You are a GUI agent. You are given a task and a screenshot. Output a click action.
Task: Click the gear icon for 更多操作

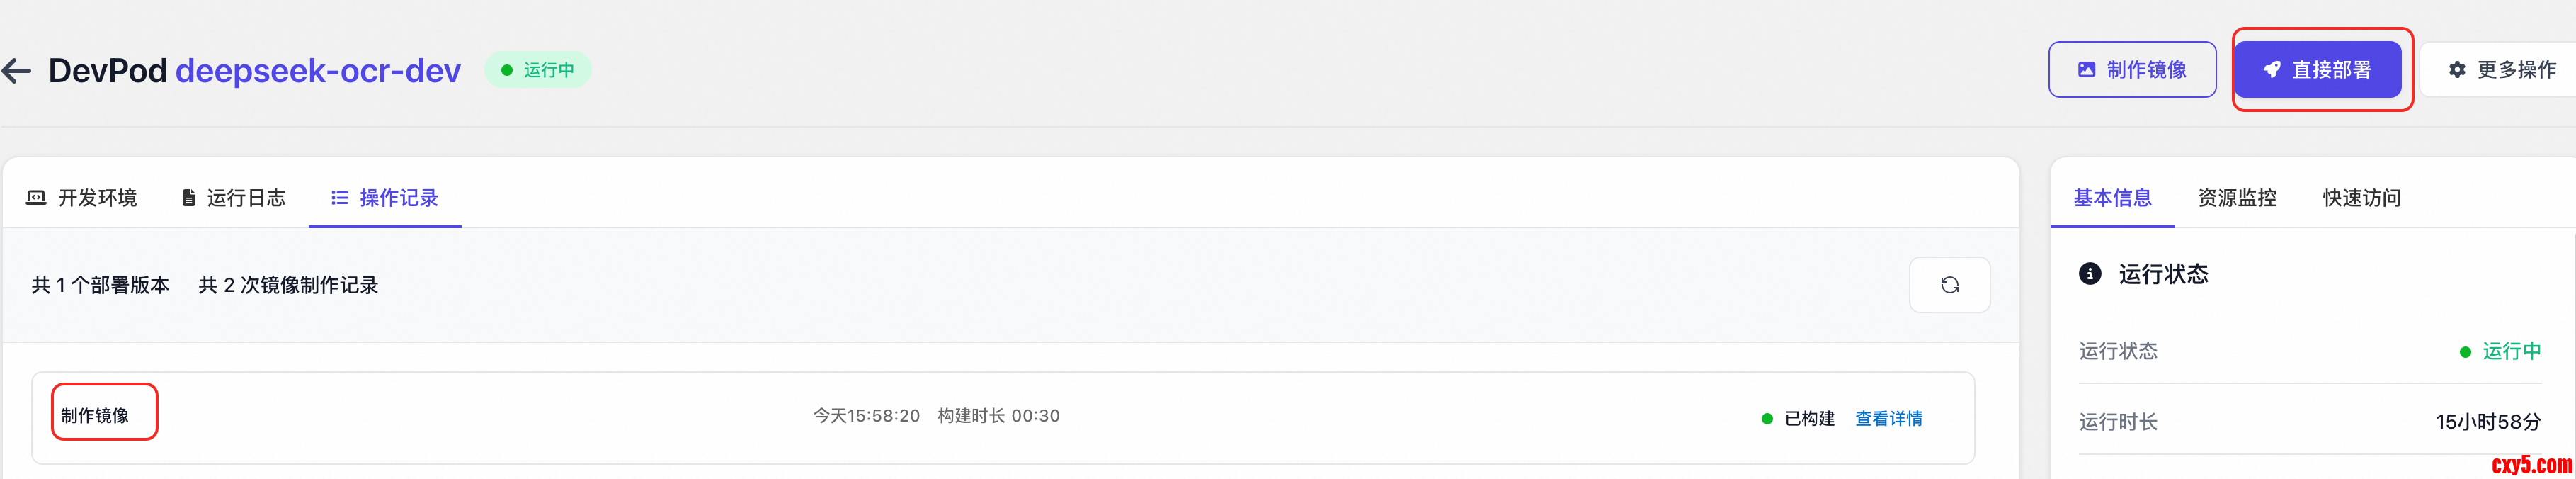coord(2457,70)
